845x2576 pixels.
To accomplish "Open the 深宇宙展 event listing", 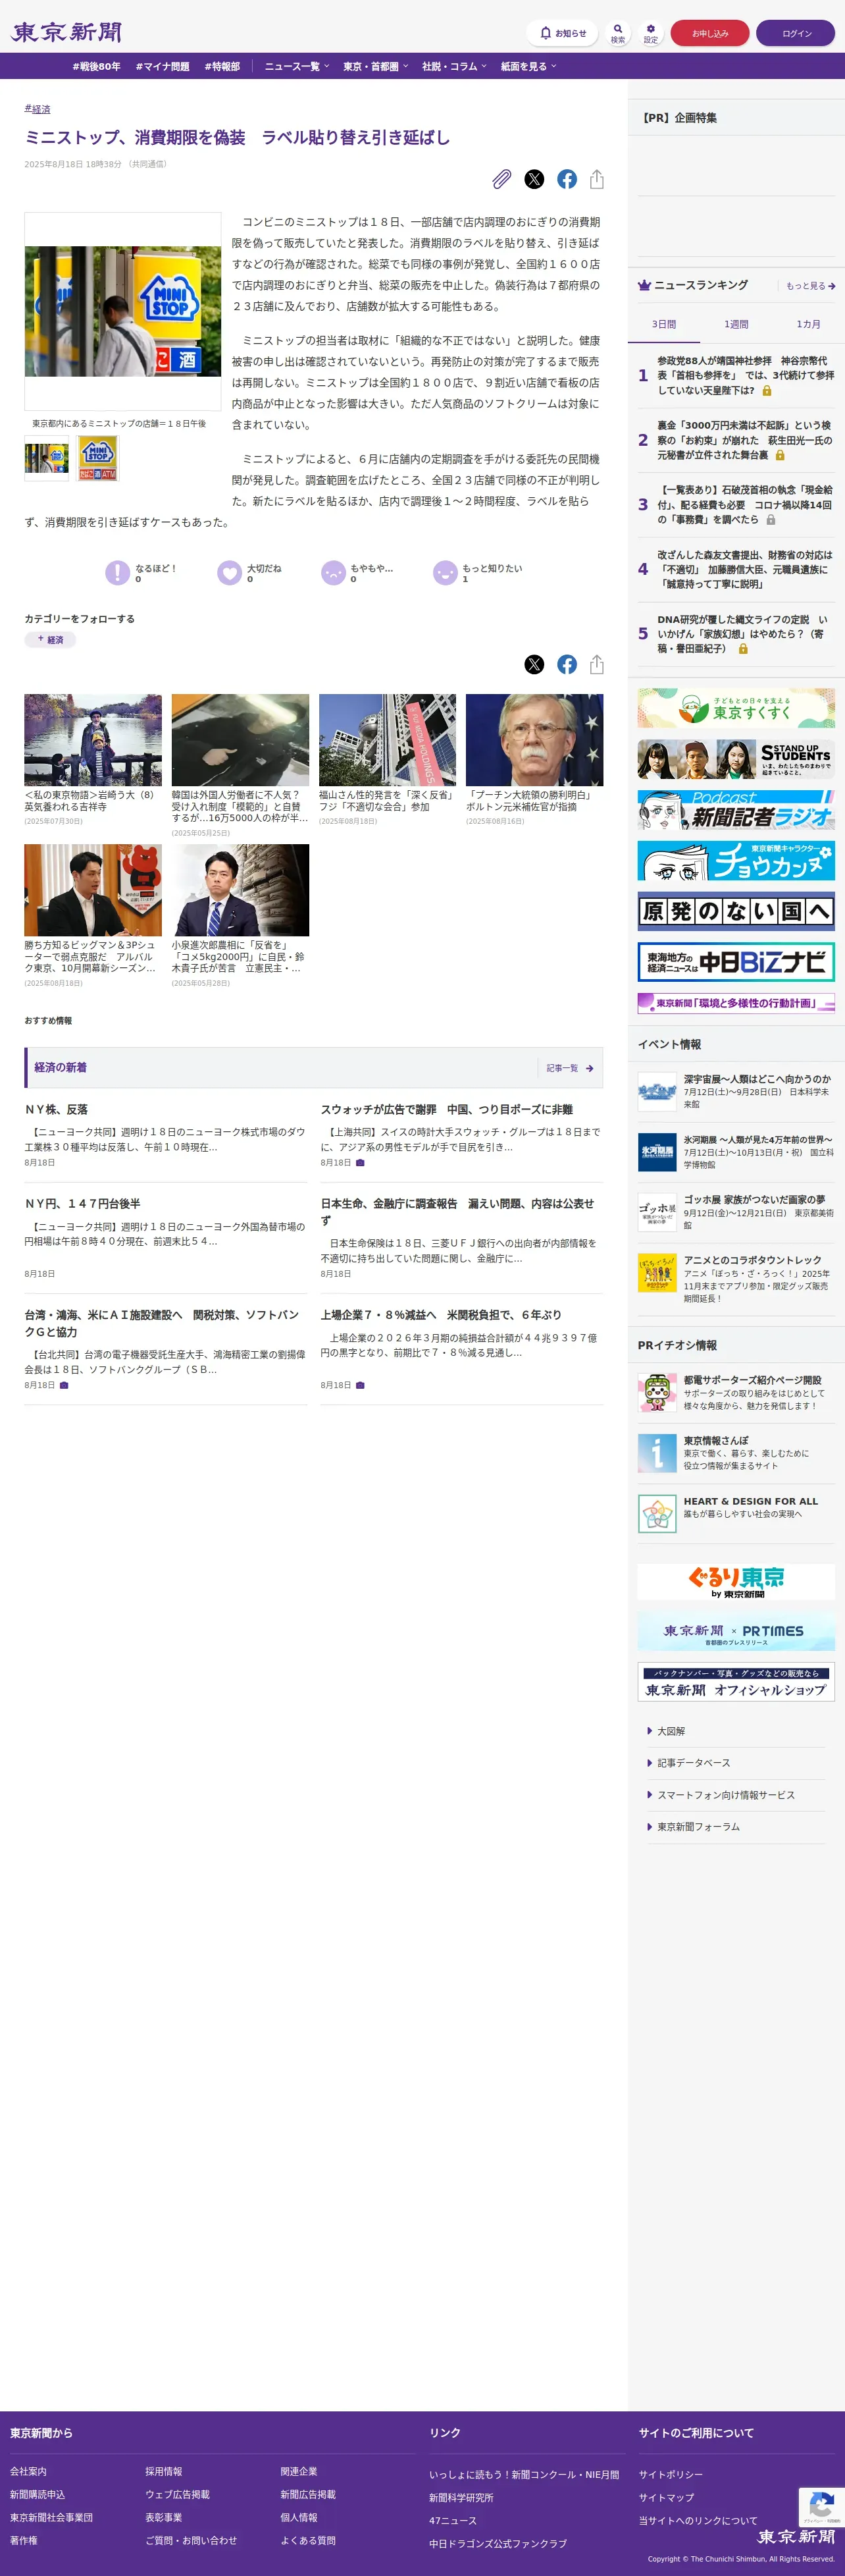I will coord(736,1092).
